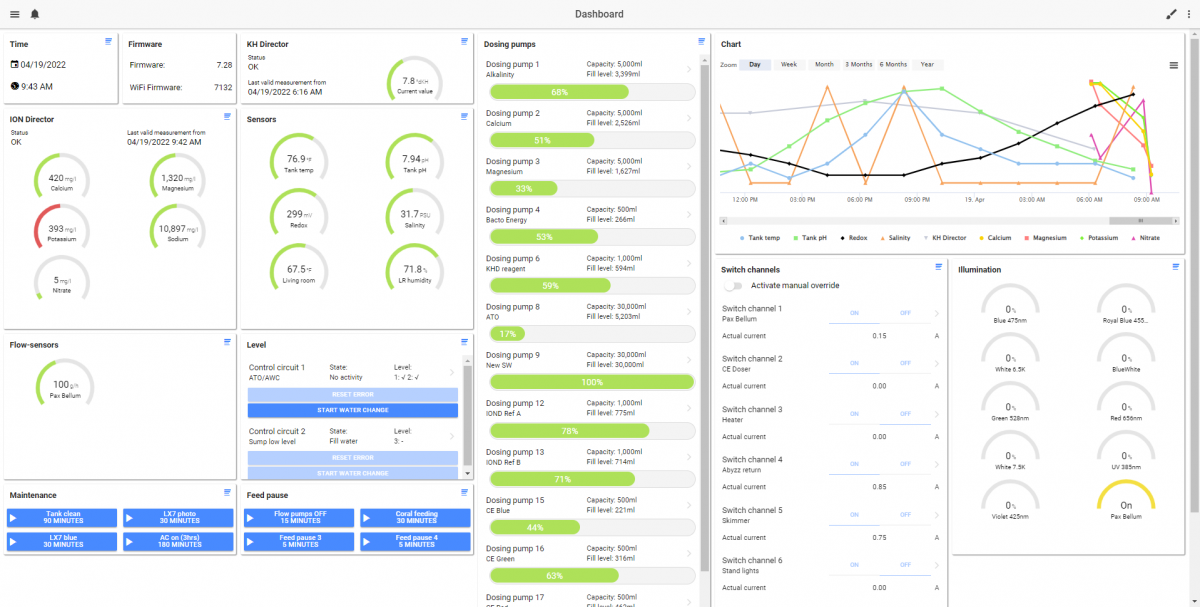Click the notifications bell icon
The image size is (1200, 607).
coord(35,14)
